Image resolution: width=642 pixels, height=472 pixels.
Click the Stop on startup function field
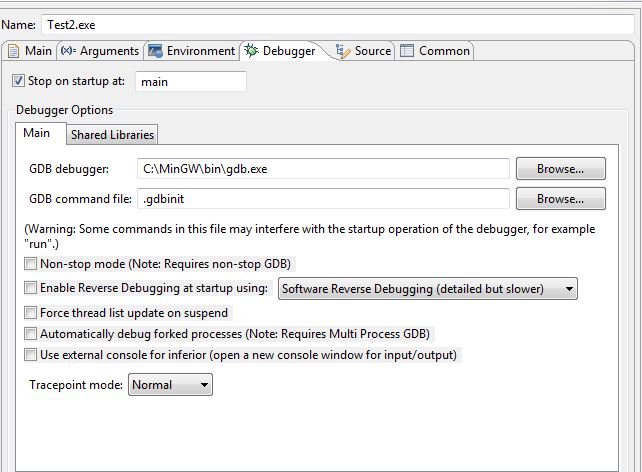(x=191, y=81)
